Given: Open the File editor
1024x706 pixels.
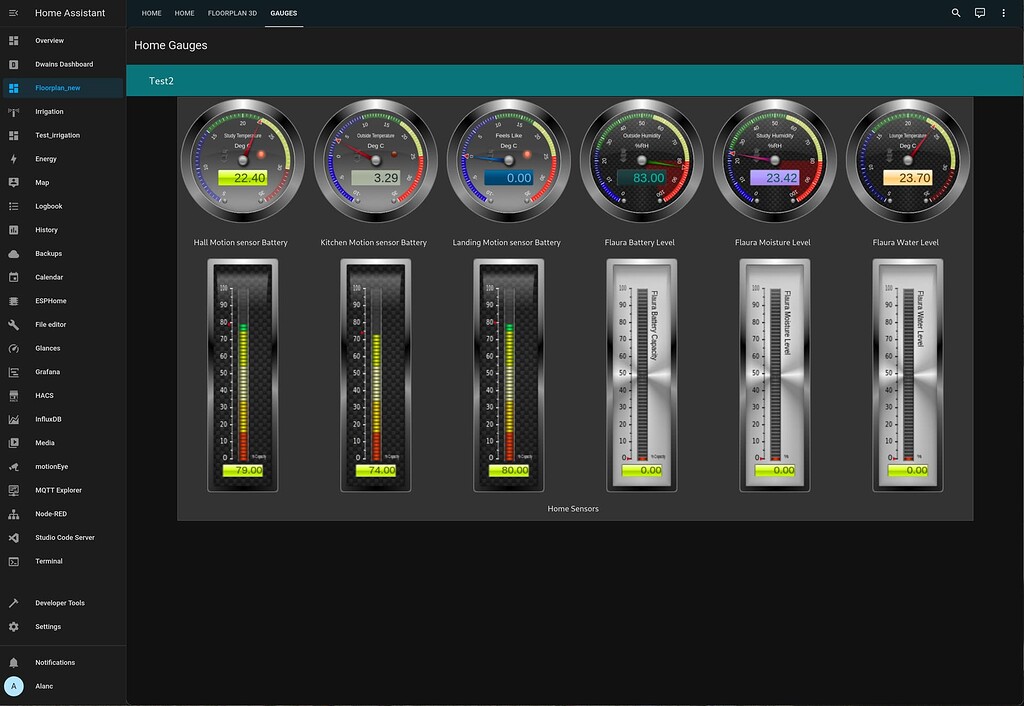Looking at the screenshot, I should [x=49, y=324].
